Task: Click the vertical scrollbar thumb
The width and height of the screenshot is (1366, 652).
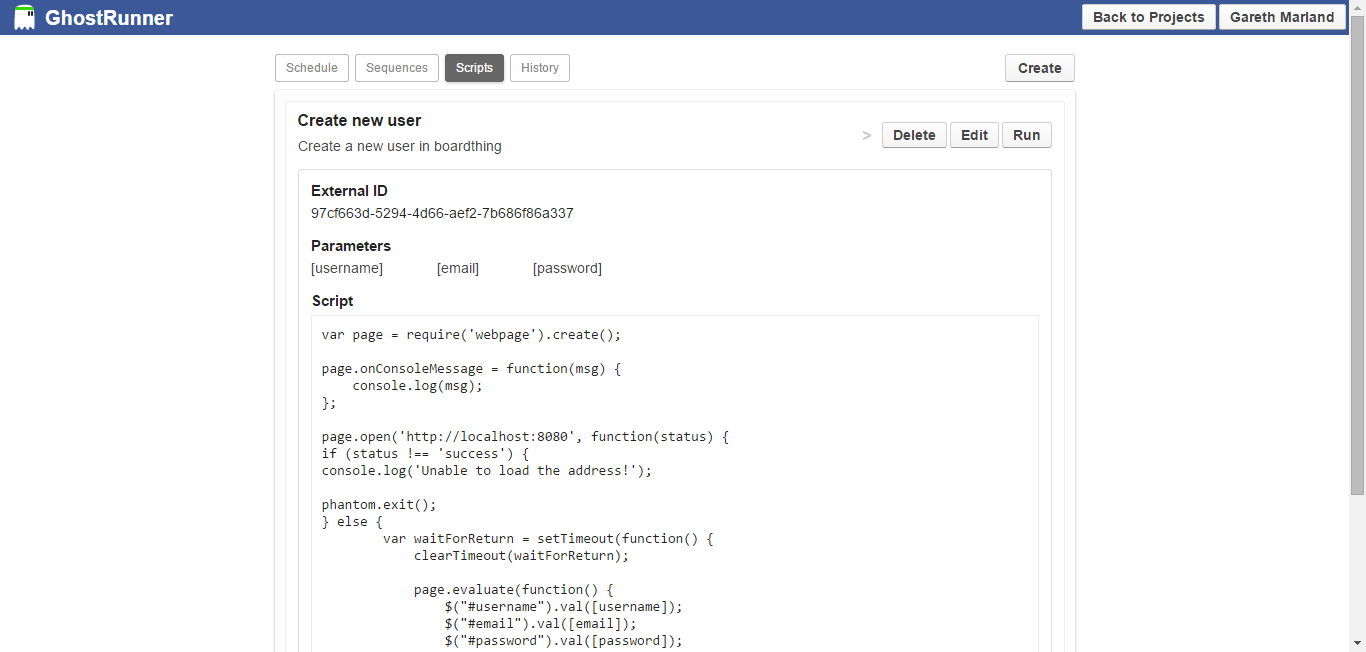Action: [1357, 255]
